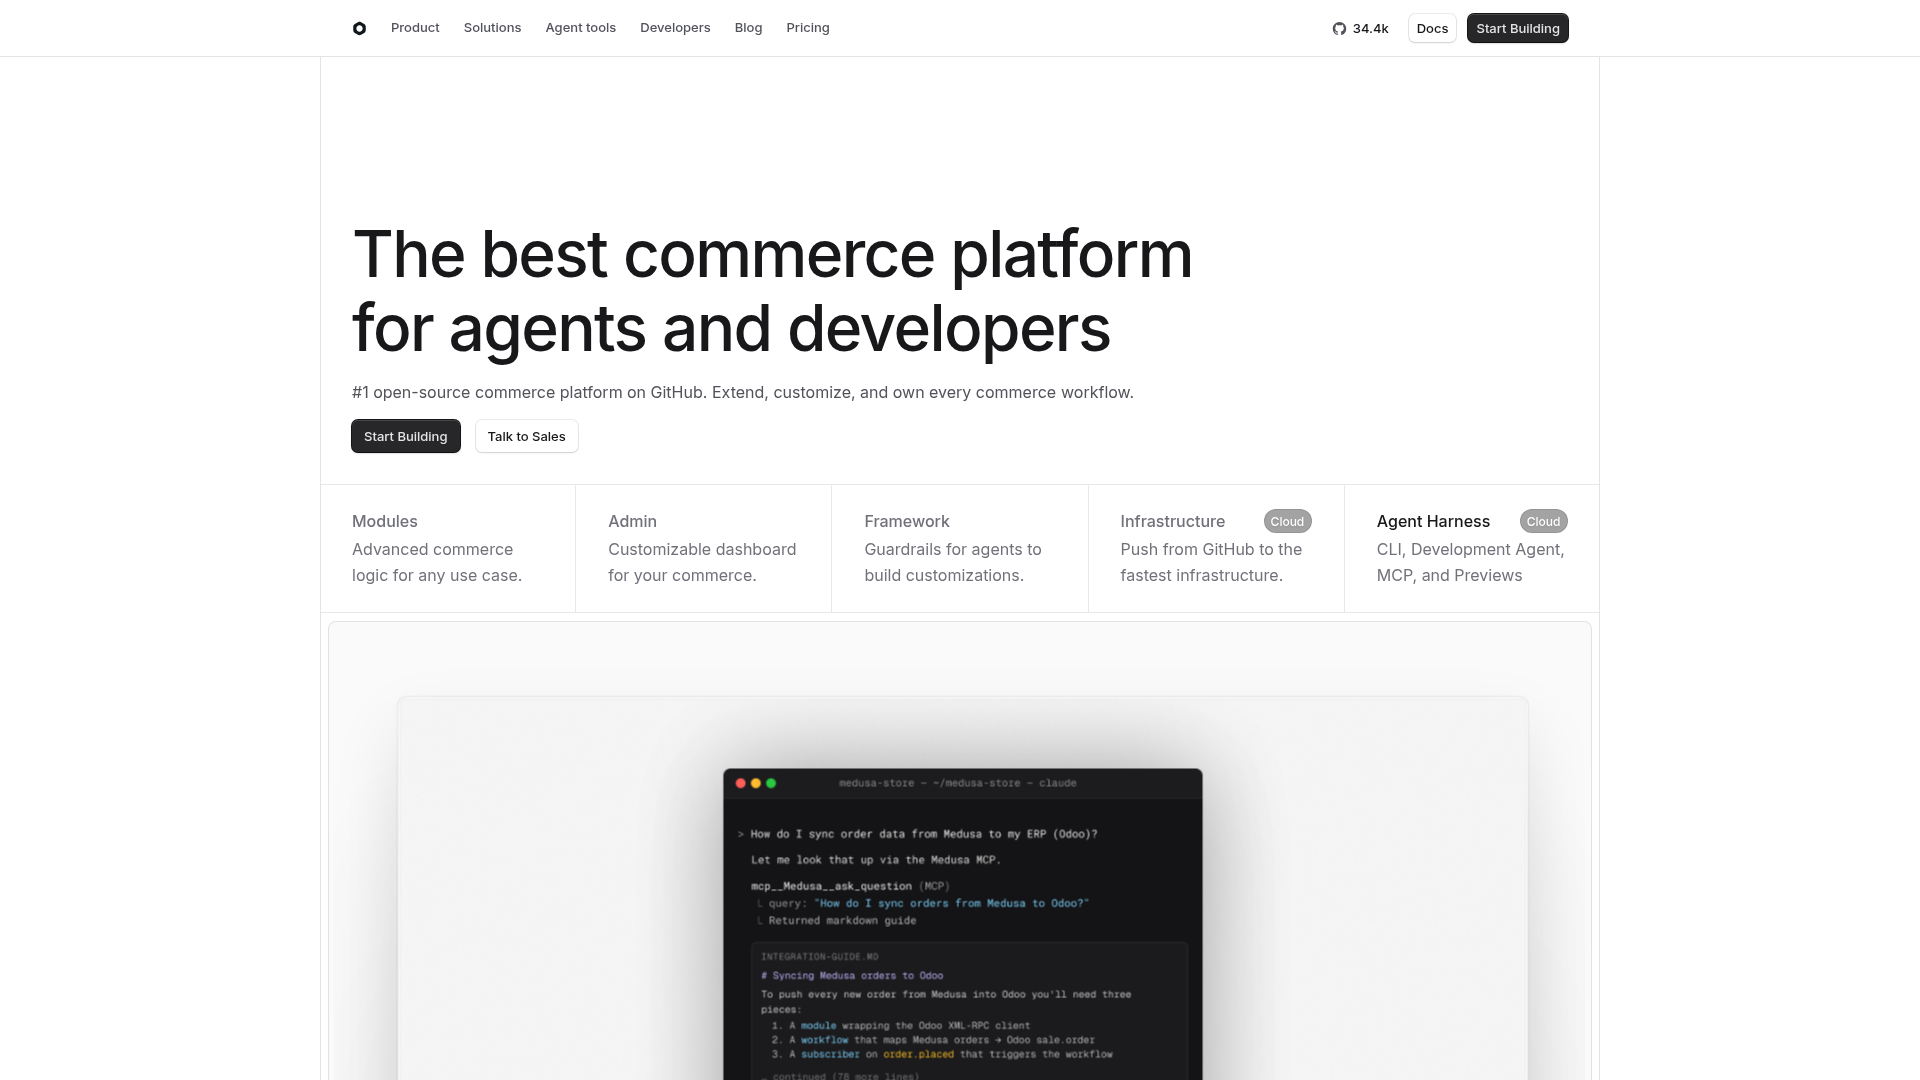Open the Agent tools menu
Image resolution: width=1920 pixels, height=1080 pixels.
point(580,28)
